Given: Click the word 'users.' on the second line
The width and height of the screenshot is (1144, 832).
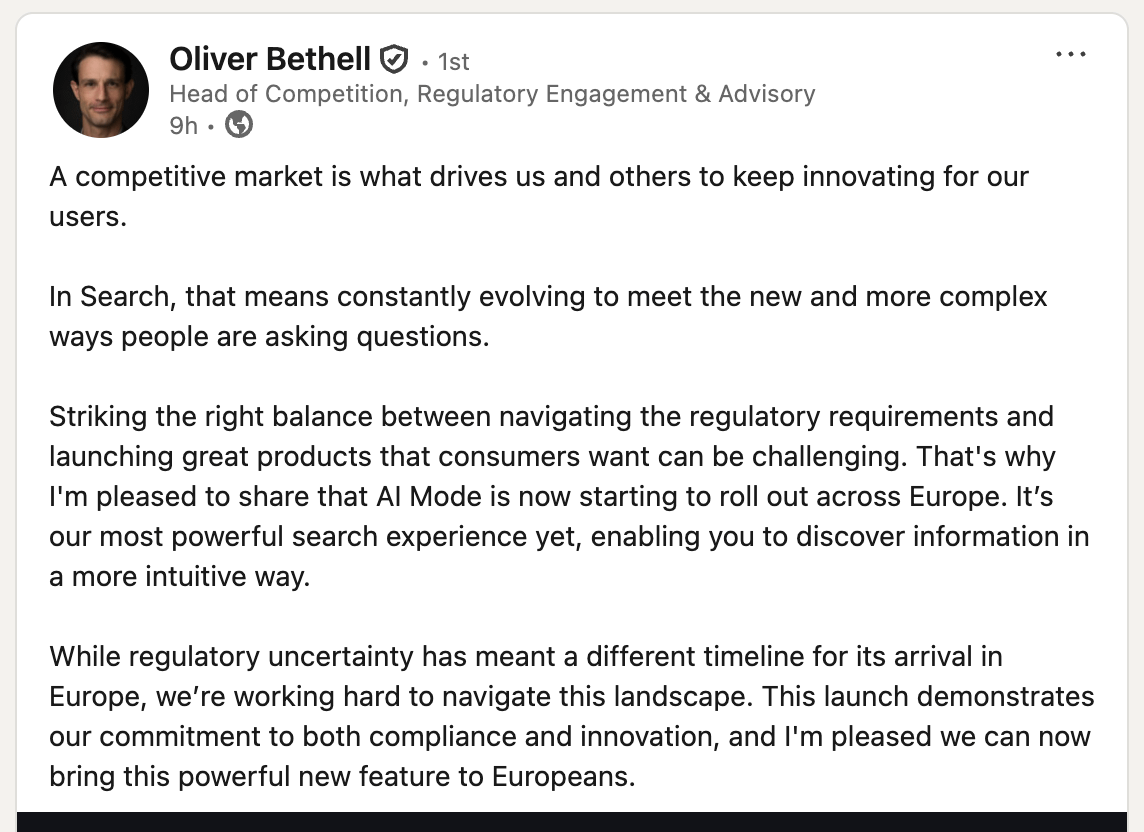Looking at the screenshot, I should [88, 217].
